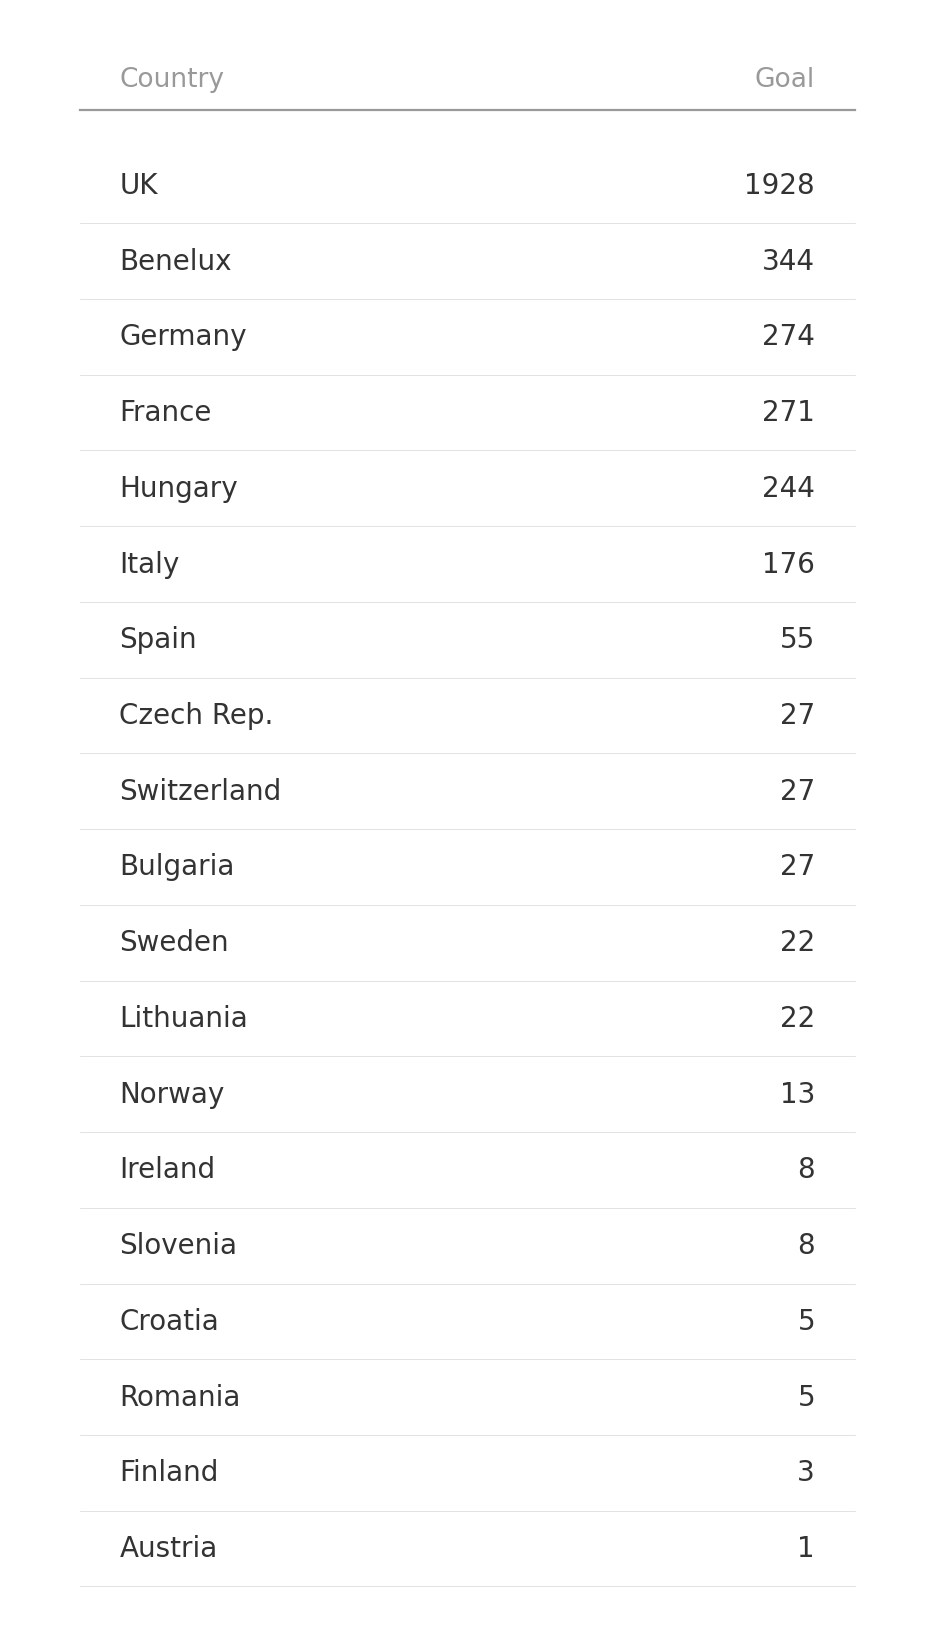
Task: Select the Spain row
Action: click(158, 640)
